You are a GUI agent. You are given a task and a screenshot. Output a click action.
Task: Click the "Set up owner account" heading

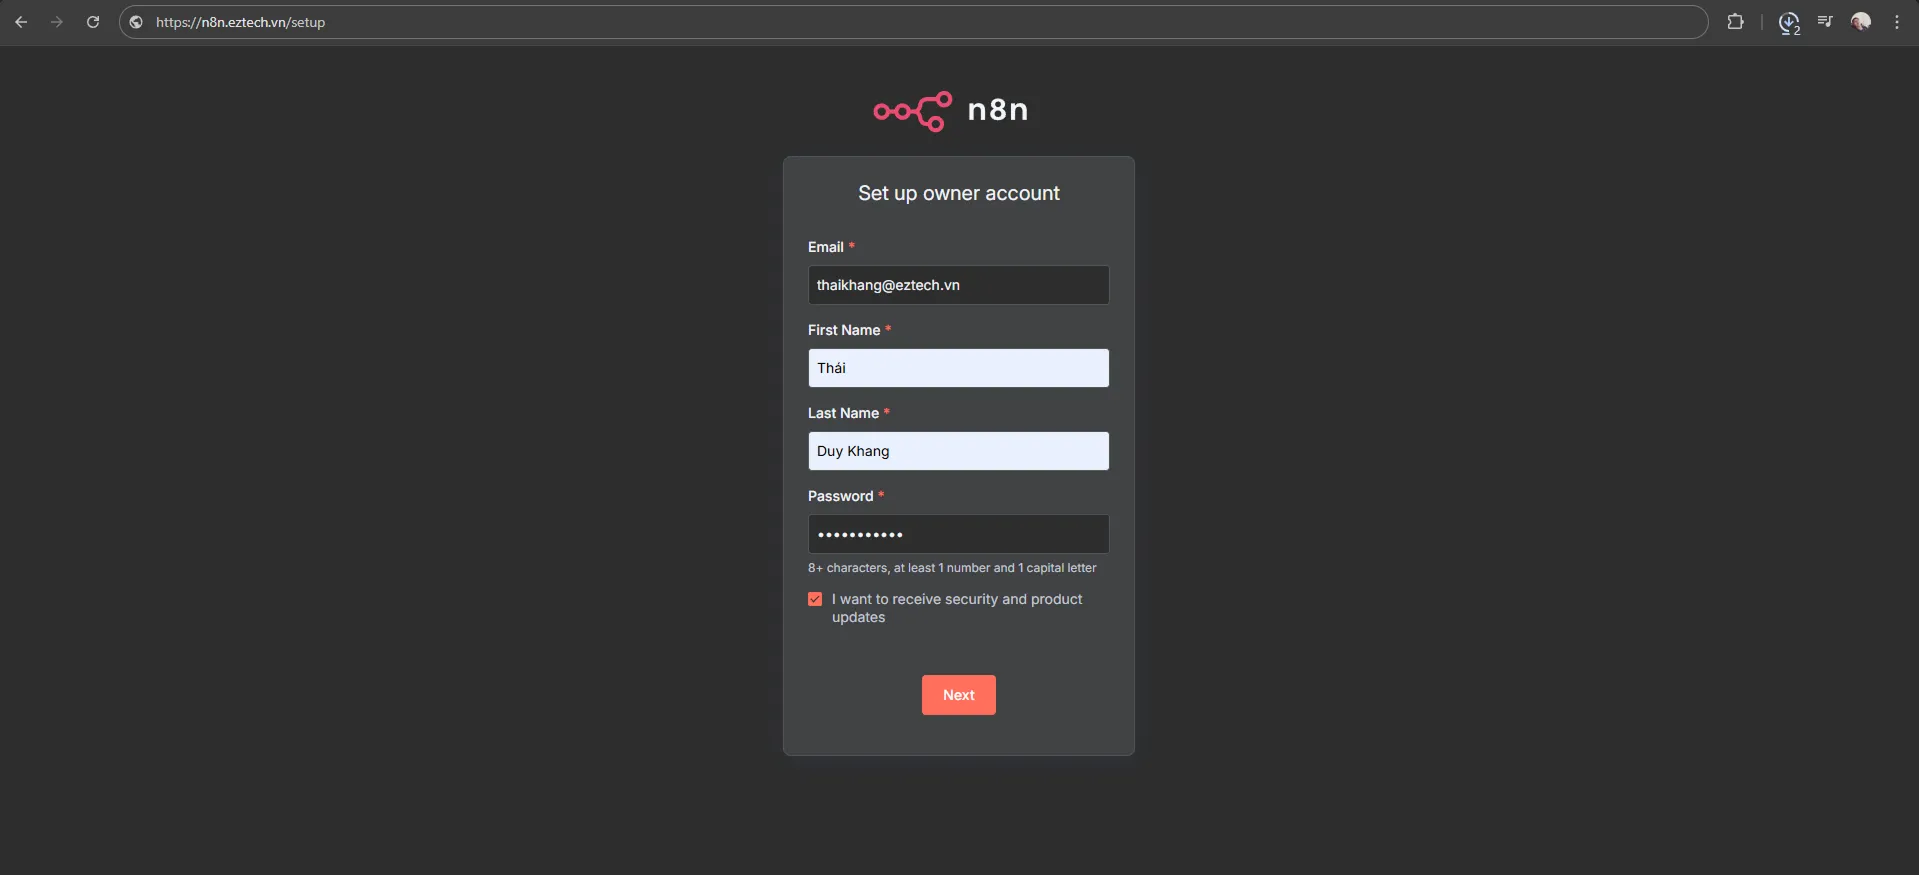click(958, 193)
